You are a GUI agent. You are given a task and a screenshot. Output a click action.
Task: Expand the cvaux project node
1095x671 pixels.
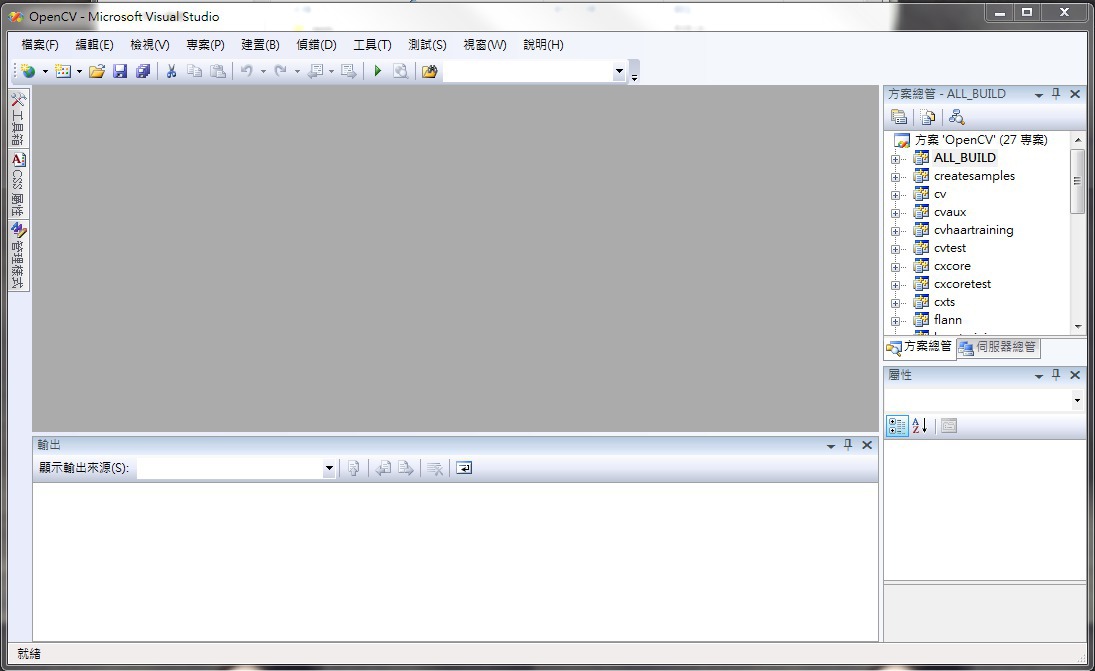[x=895, y=213]
